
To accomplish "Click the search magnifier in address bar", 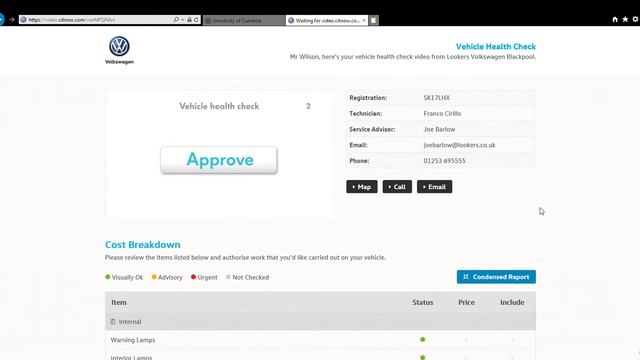I will (176, 20).
